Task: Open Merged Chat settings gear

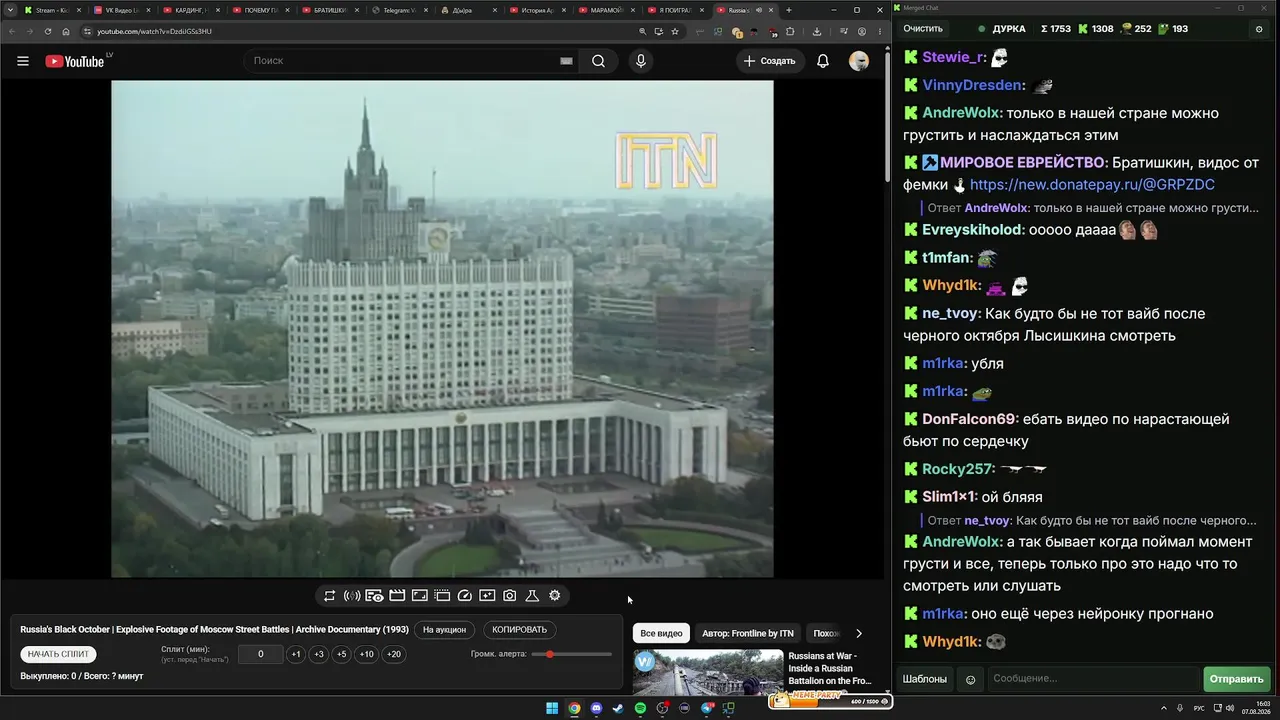Action: tap(1259, 29)
